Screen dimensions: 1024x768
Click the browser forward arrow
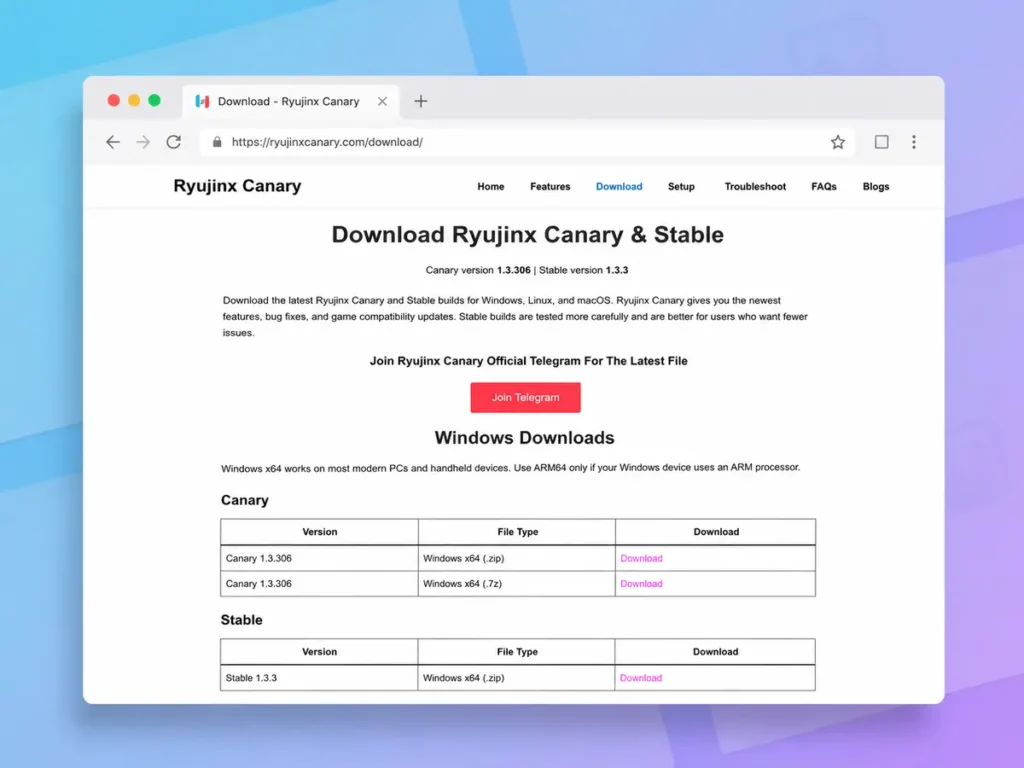[x=143, y=142]
